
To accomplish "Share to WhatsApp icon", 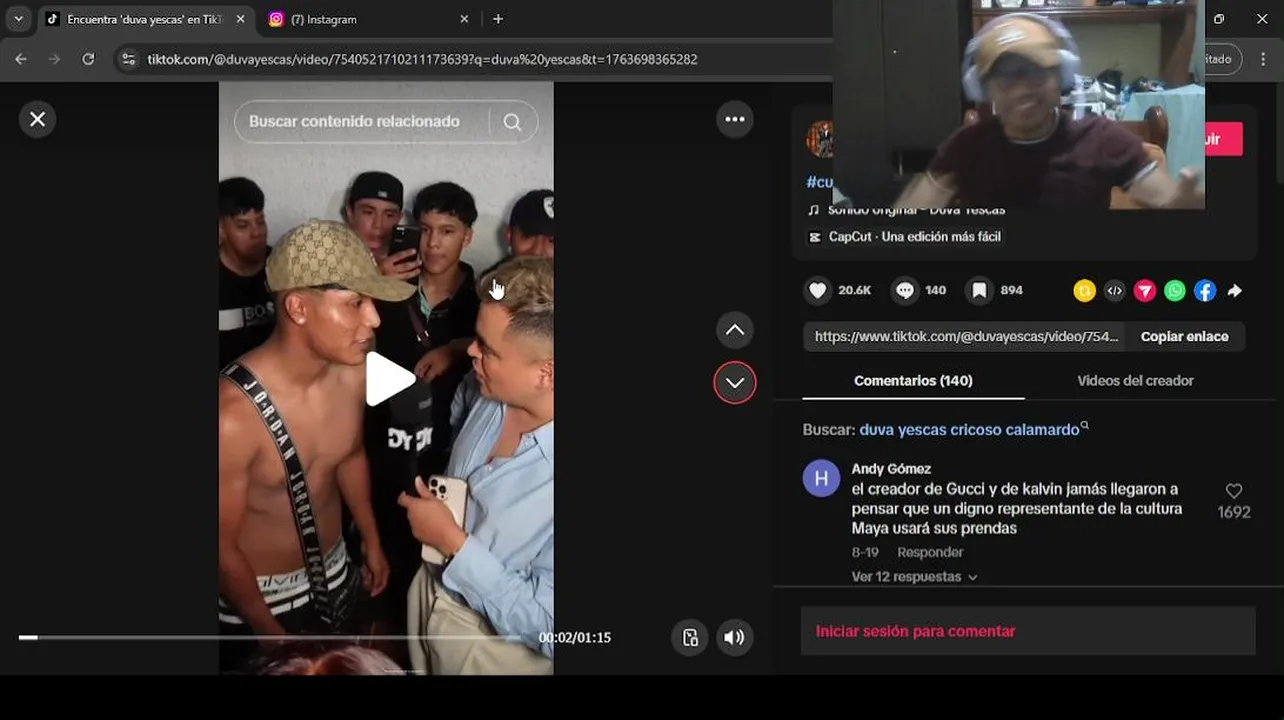I will (x=1175, y=291).
